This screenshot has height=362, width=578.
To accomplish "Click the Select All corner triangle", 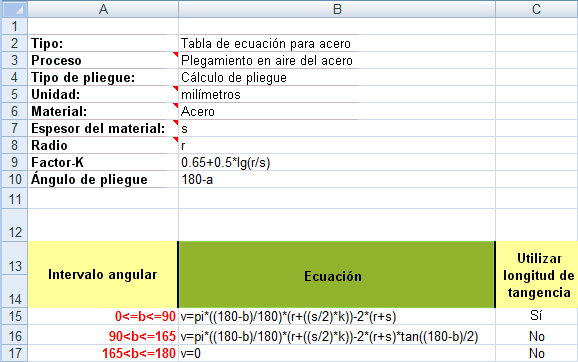I will (14, 9).
